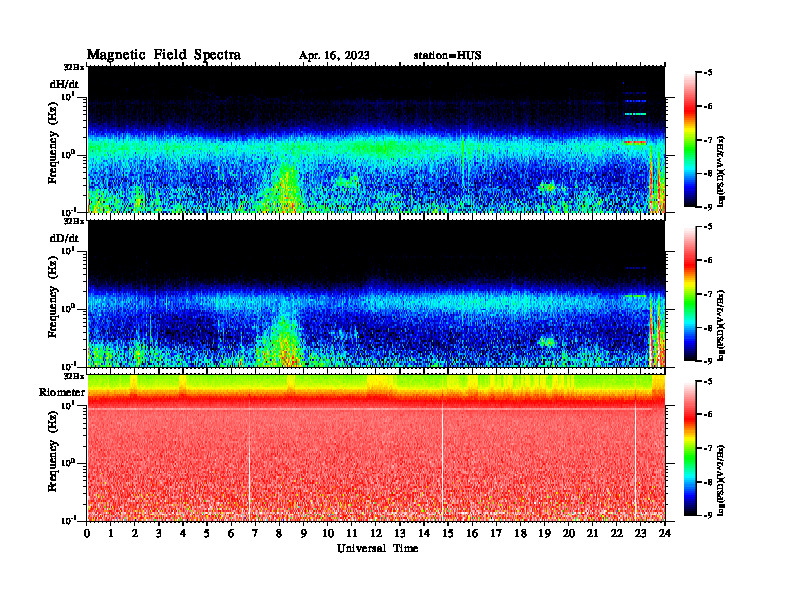Click the dD/dt spectrogram plot
The image size is (792, 612).
pos(376,293)
